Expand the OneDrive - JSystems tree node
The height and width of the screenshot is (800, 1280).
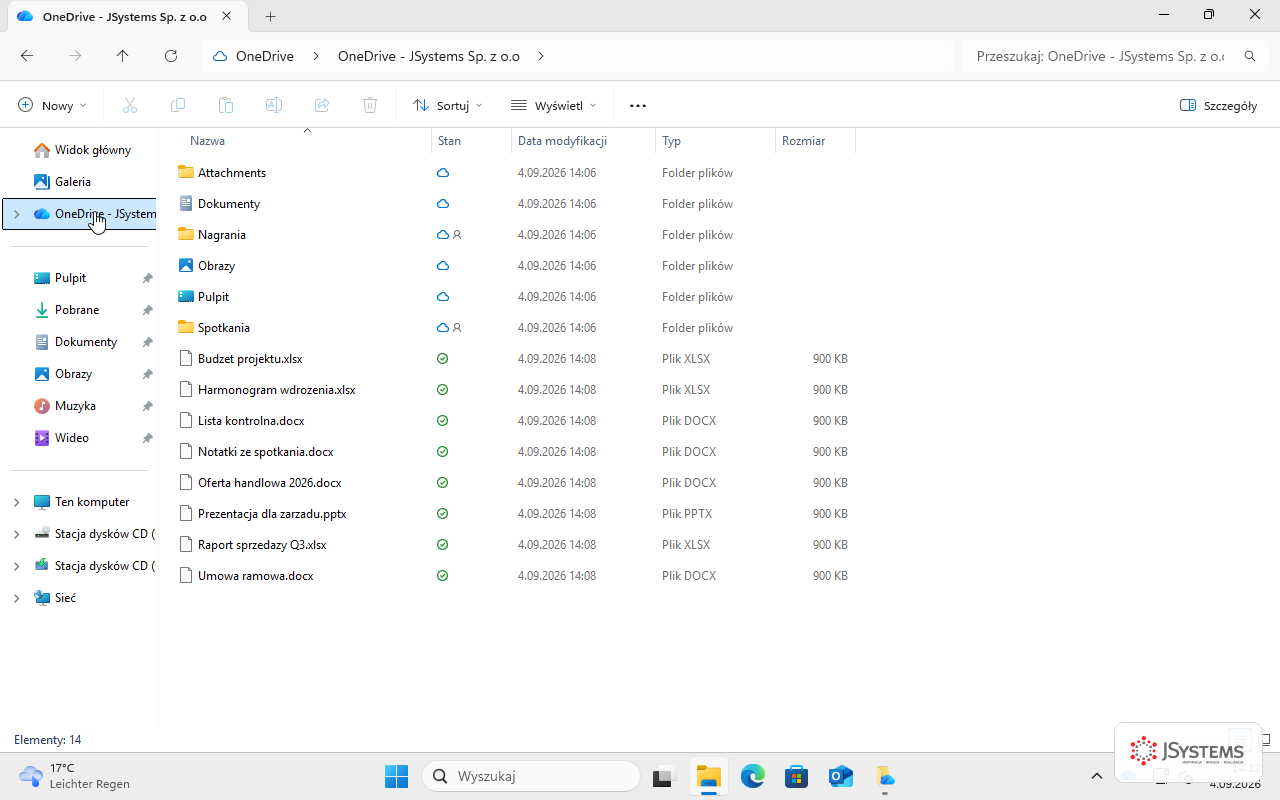click(x=16, y=214)
